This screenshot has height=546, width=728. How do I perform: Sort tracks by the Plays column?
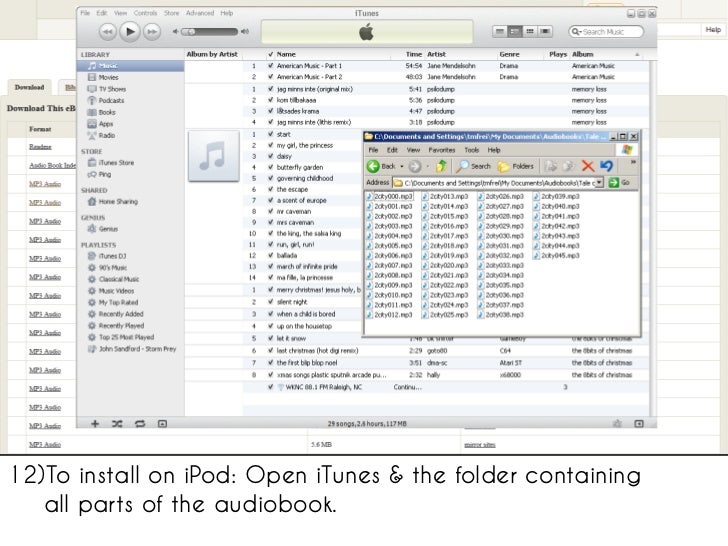558,54
